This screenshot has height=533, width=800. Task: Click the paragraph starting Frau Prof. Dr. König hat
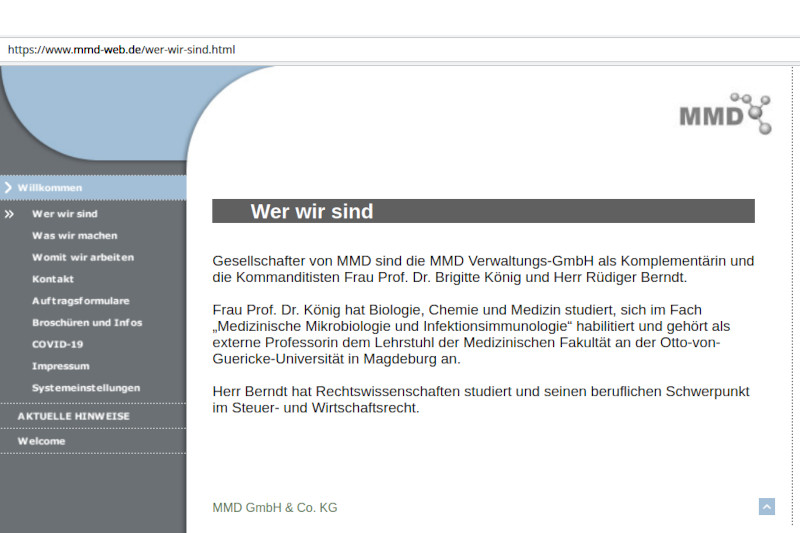point(471,334)
